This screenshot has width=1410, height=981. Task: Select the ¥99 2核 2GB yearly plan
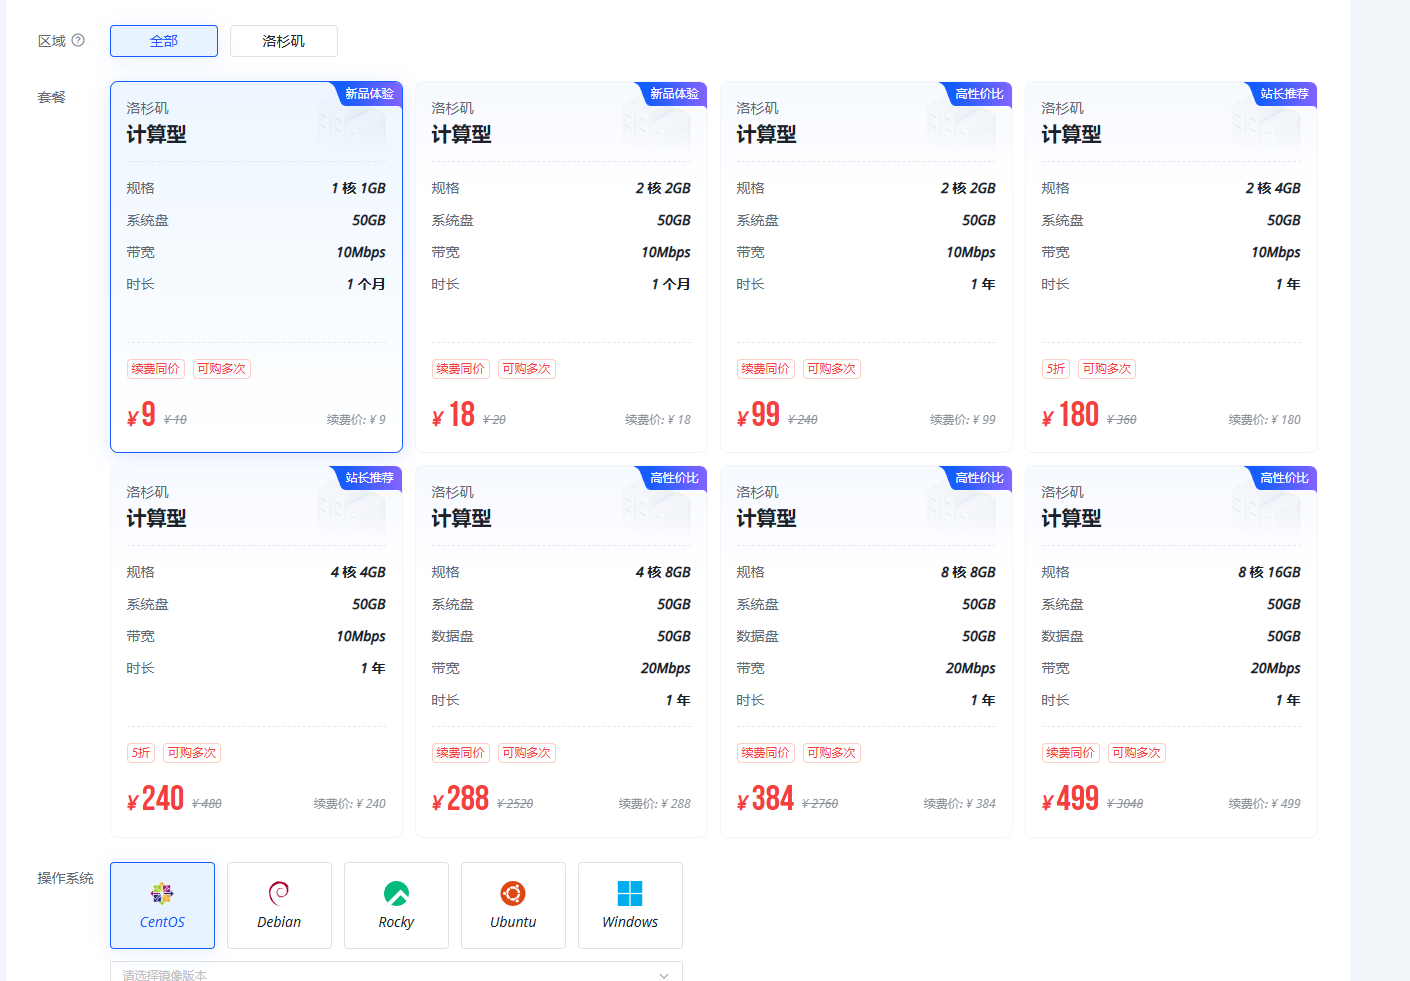866,267
